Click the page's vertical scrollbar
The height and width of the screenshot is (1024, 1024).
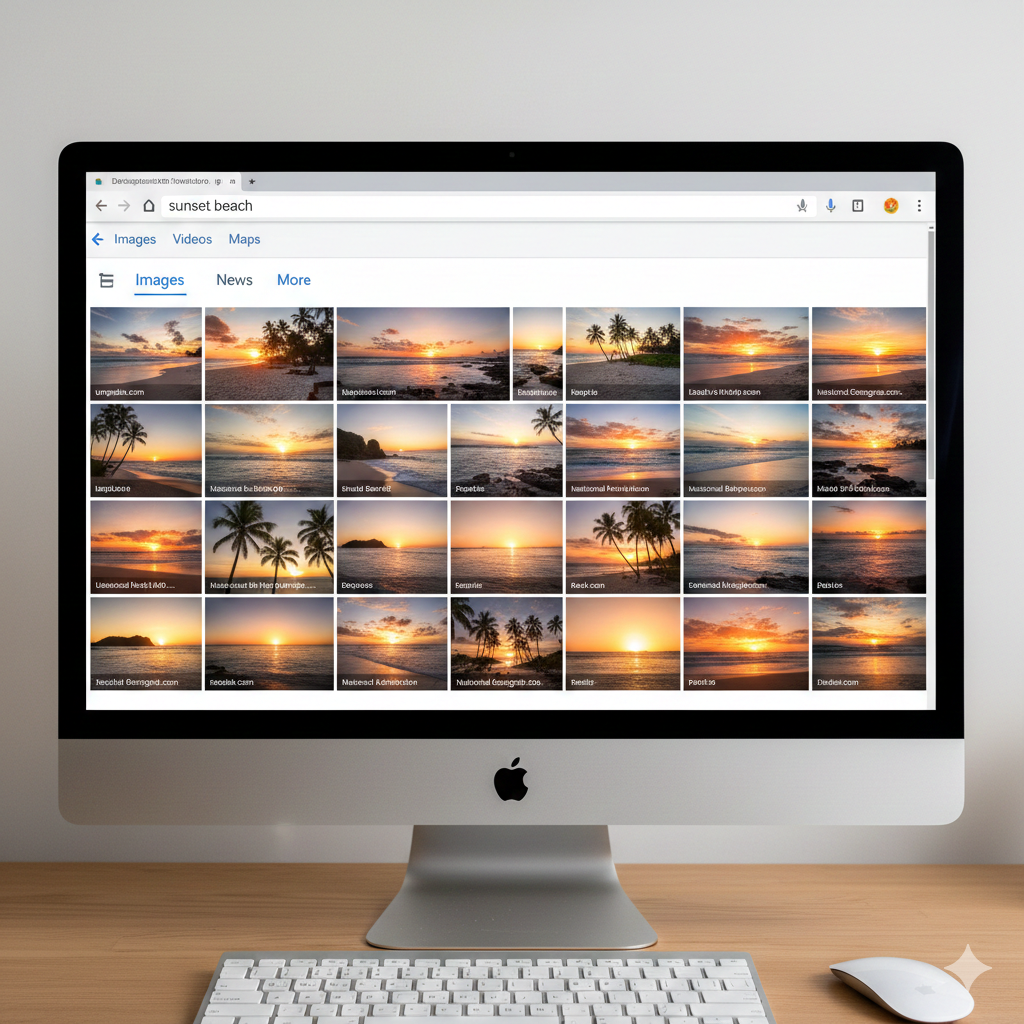coord(931,350)
